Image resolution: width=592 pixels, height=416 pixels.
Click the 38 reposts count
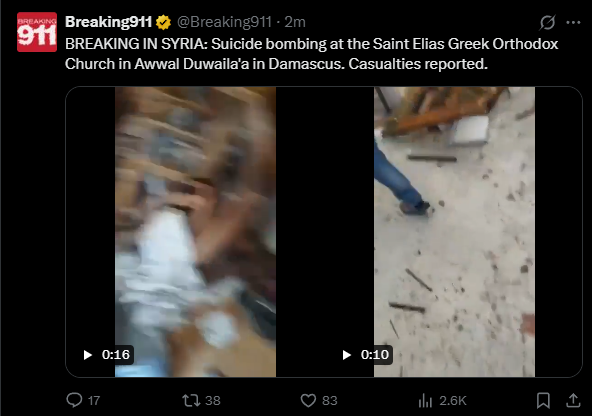click(x=213, y=401)
